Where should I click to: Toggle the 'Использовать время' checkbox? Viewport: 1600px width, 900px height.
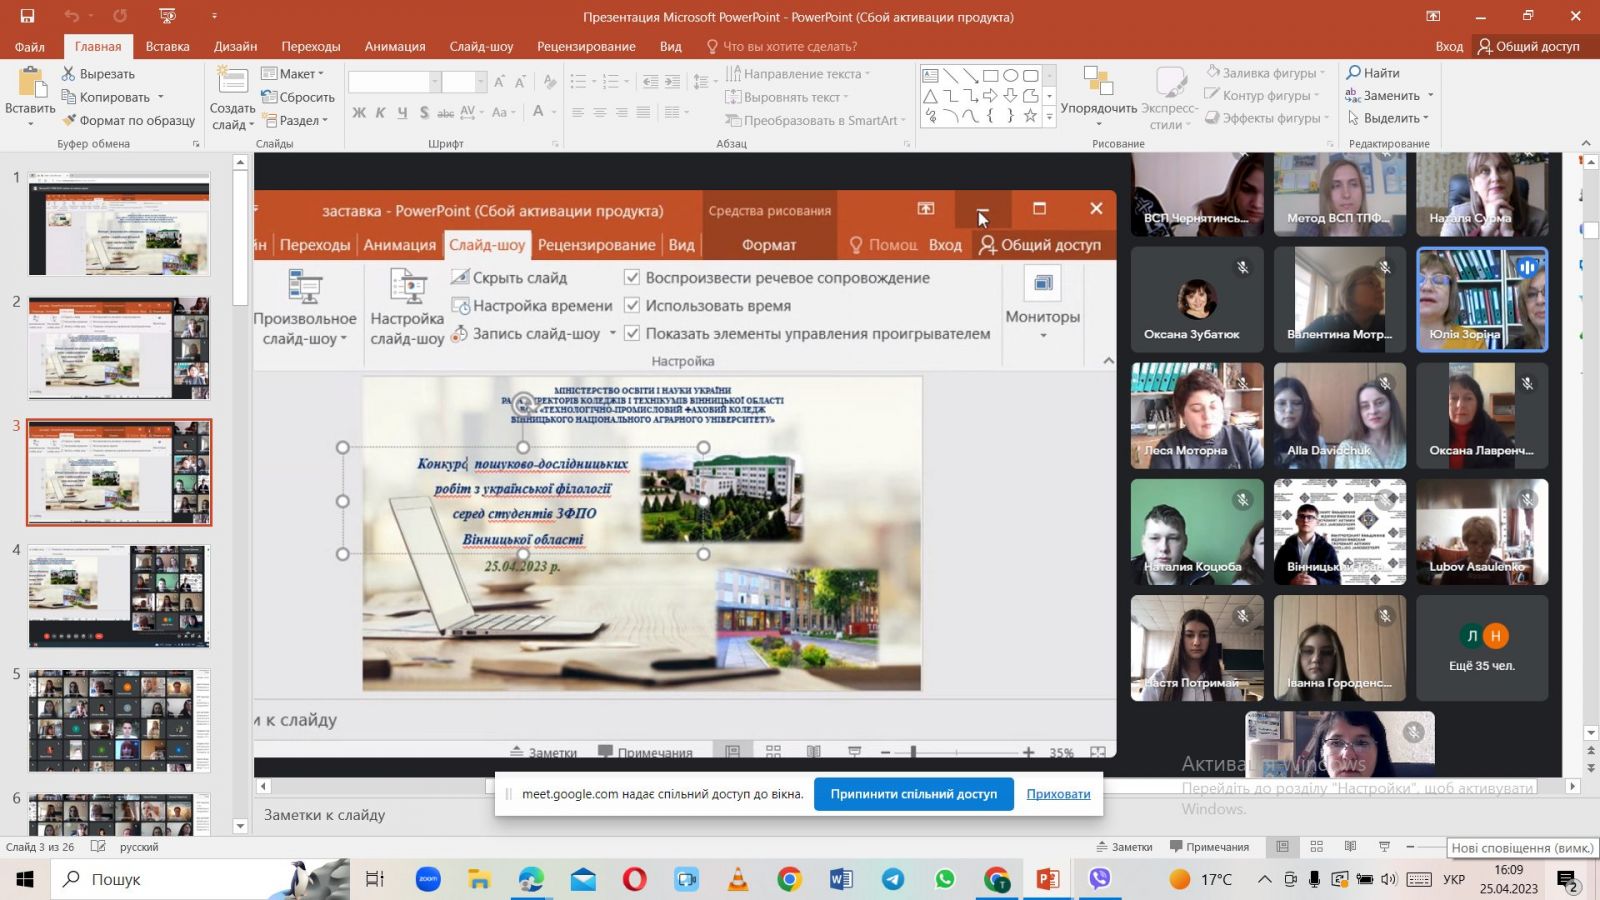[632, 306]
